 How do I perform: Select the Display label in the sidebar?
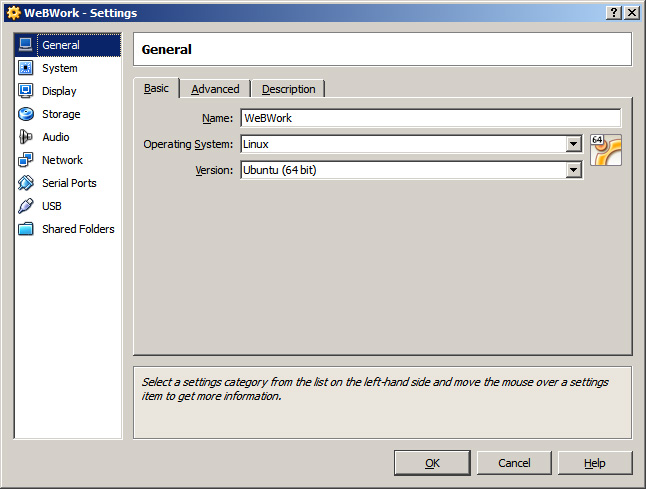tap(59, 91)
